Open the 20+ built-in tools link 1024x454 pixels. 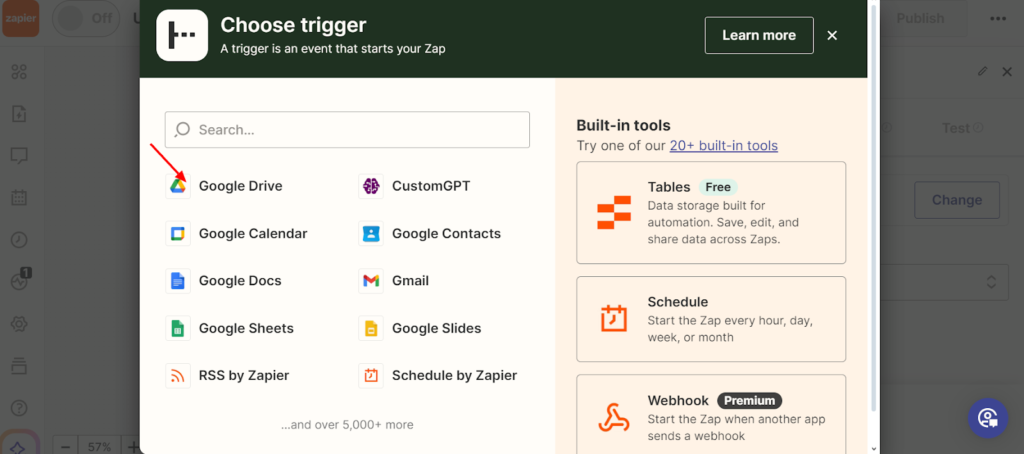(x=724, y=146)
